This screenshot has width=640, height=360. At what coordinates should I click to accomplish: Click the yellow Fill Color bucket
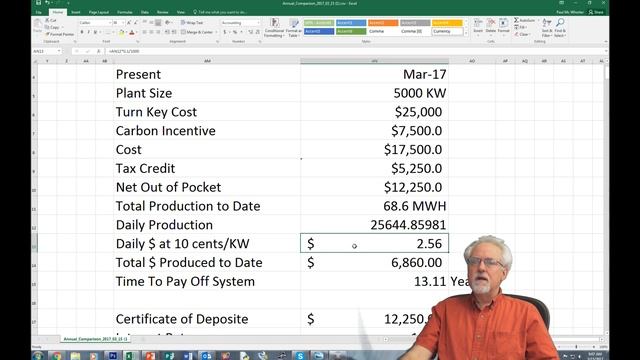(x=121, y=33)
